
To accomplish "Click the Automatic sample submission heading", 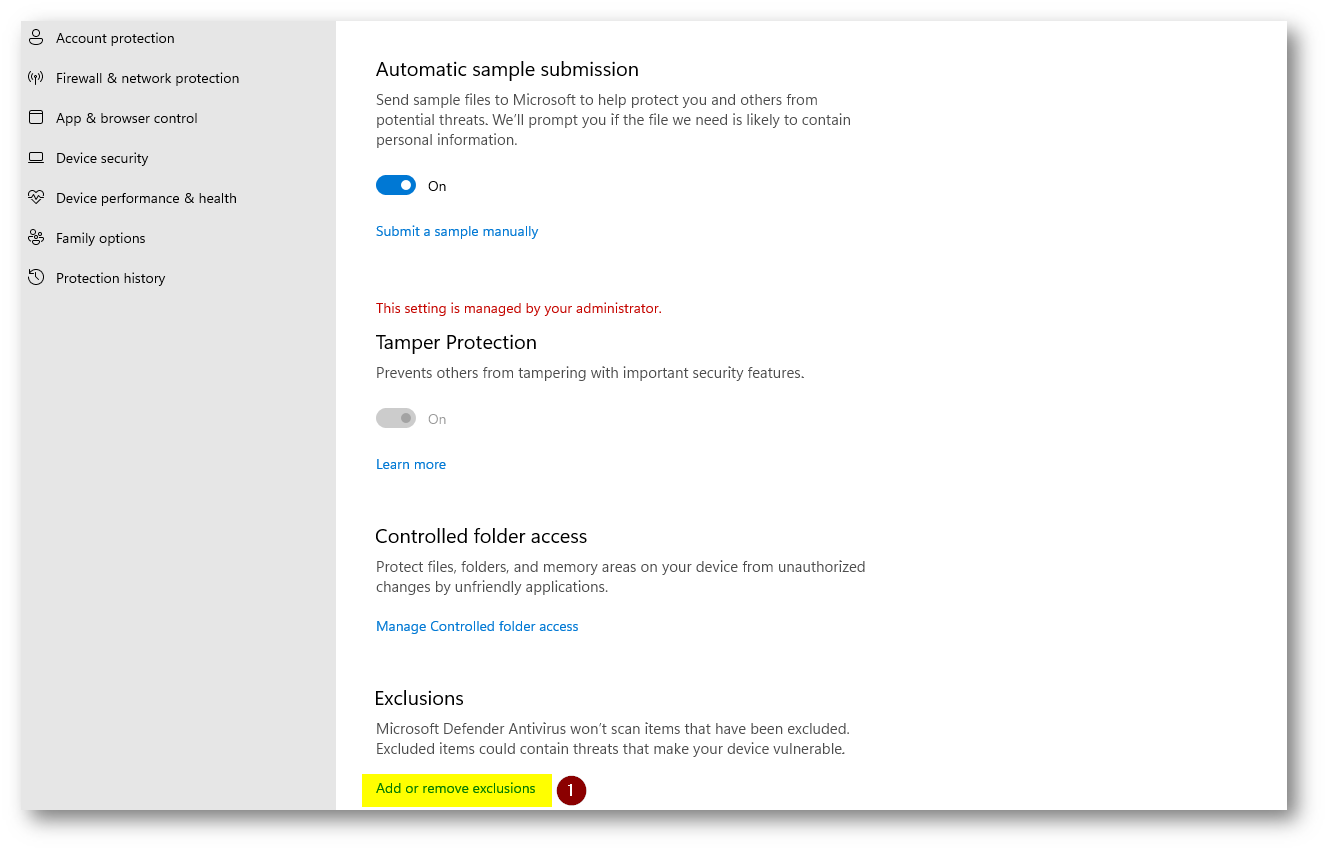I will [x=507, y=69].
